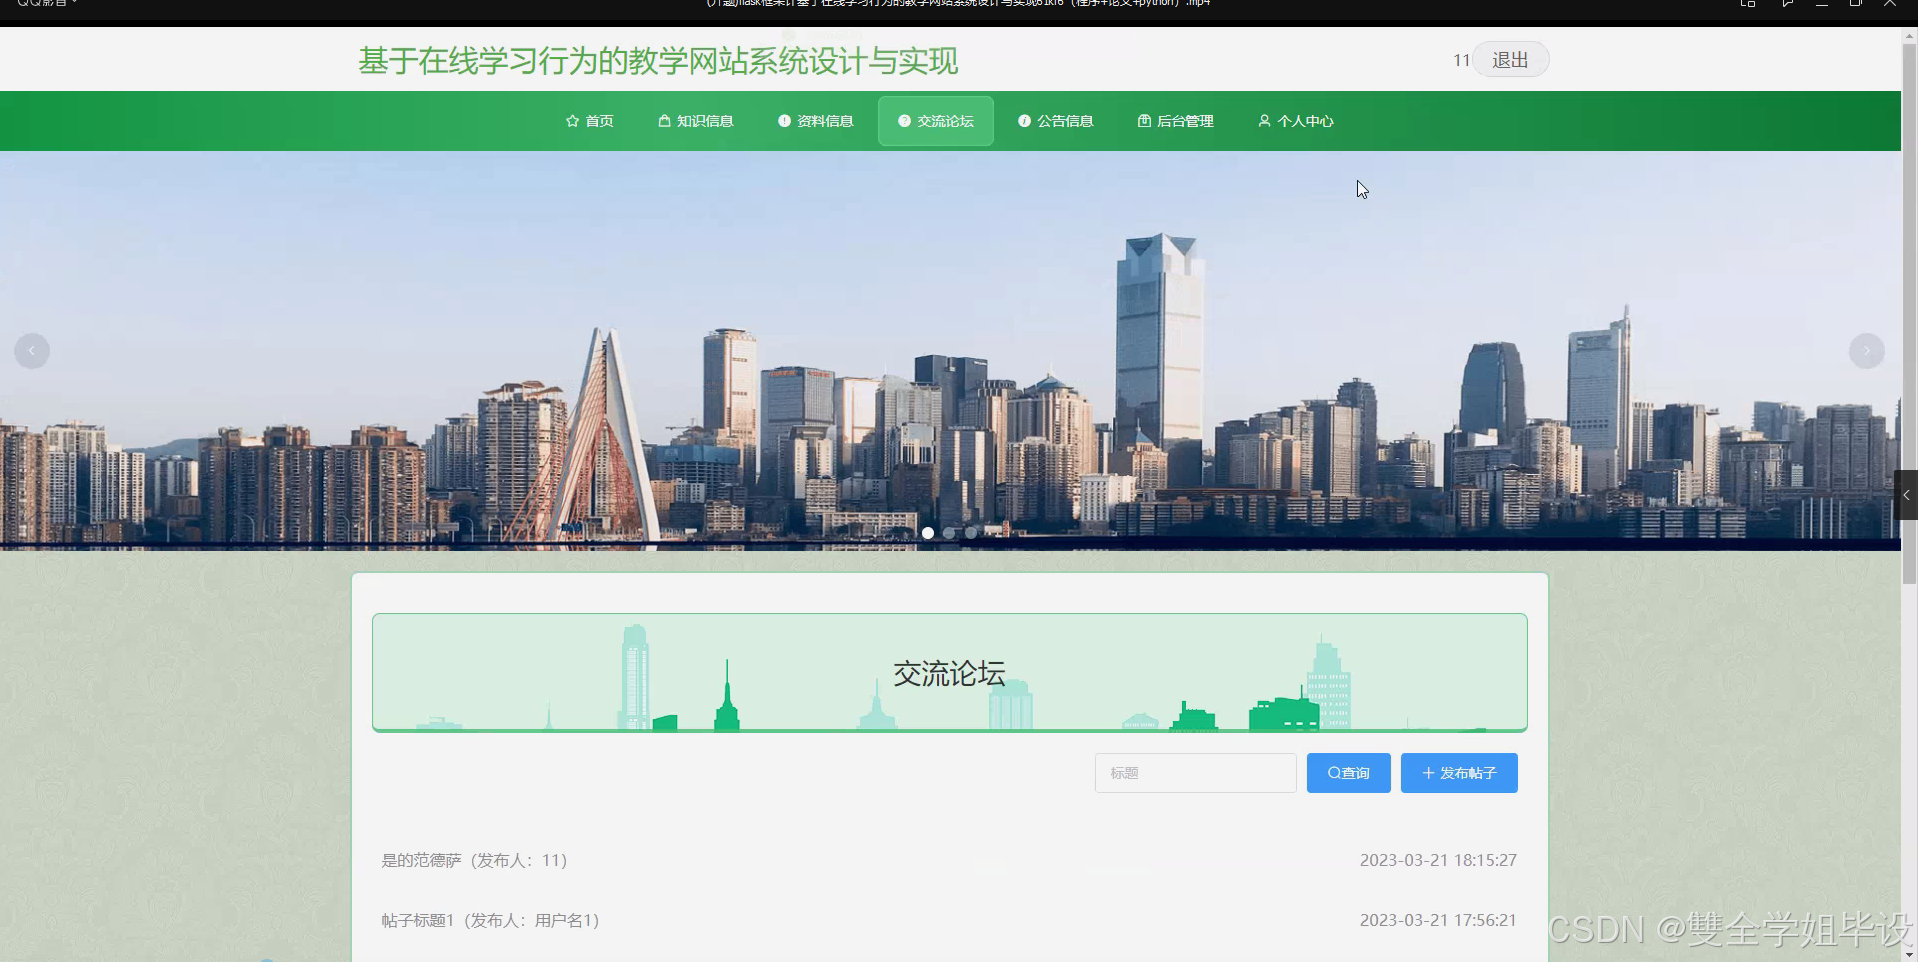
Task: Click the plus icon on 发布帖子 button
Action: (x=1427, y=772)
